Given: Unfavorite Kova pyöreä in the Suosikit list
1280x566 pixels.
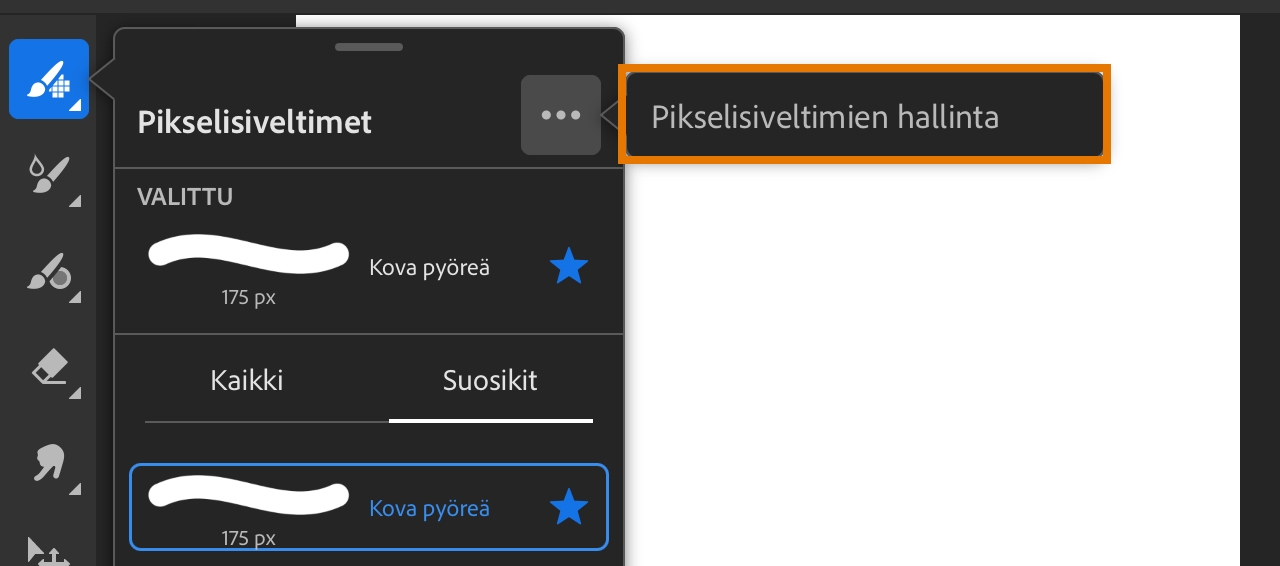Looking at the screenshot, I should coord(569,508).
